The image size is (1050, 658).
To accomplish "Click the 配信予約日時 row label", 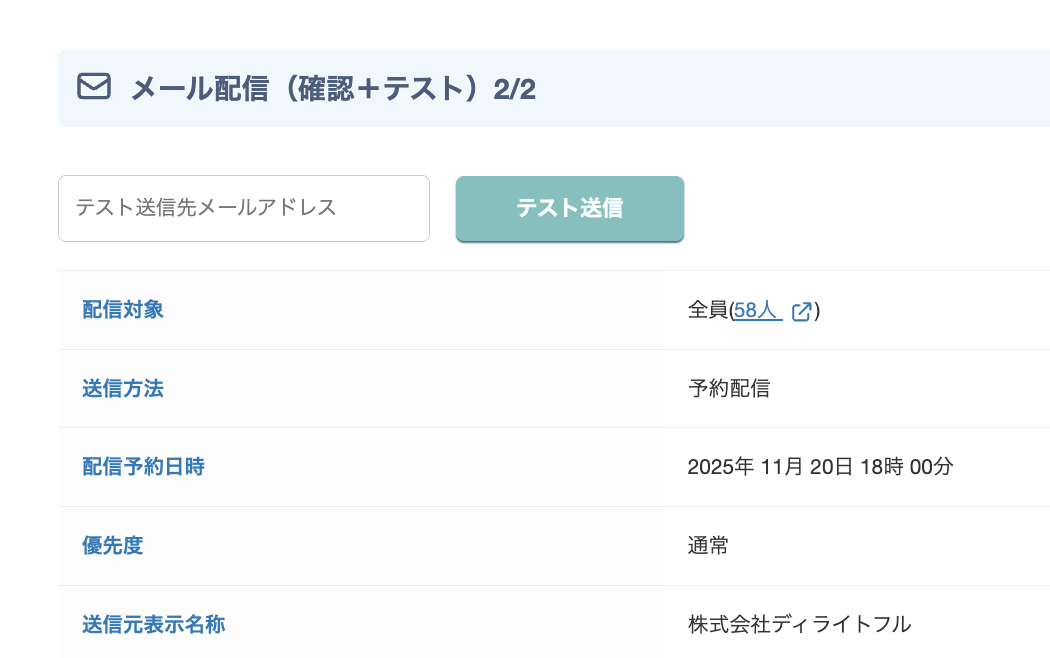I will coord(143,467).
